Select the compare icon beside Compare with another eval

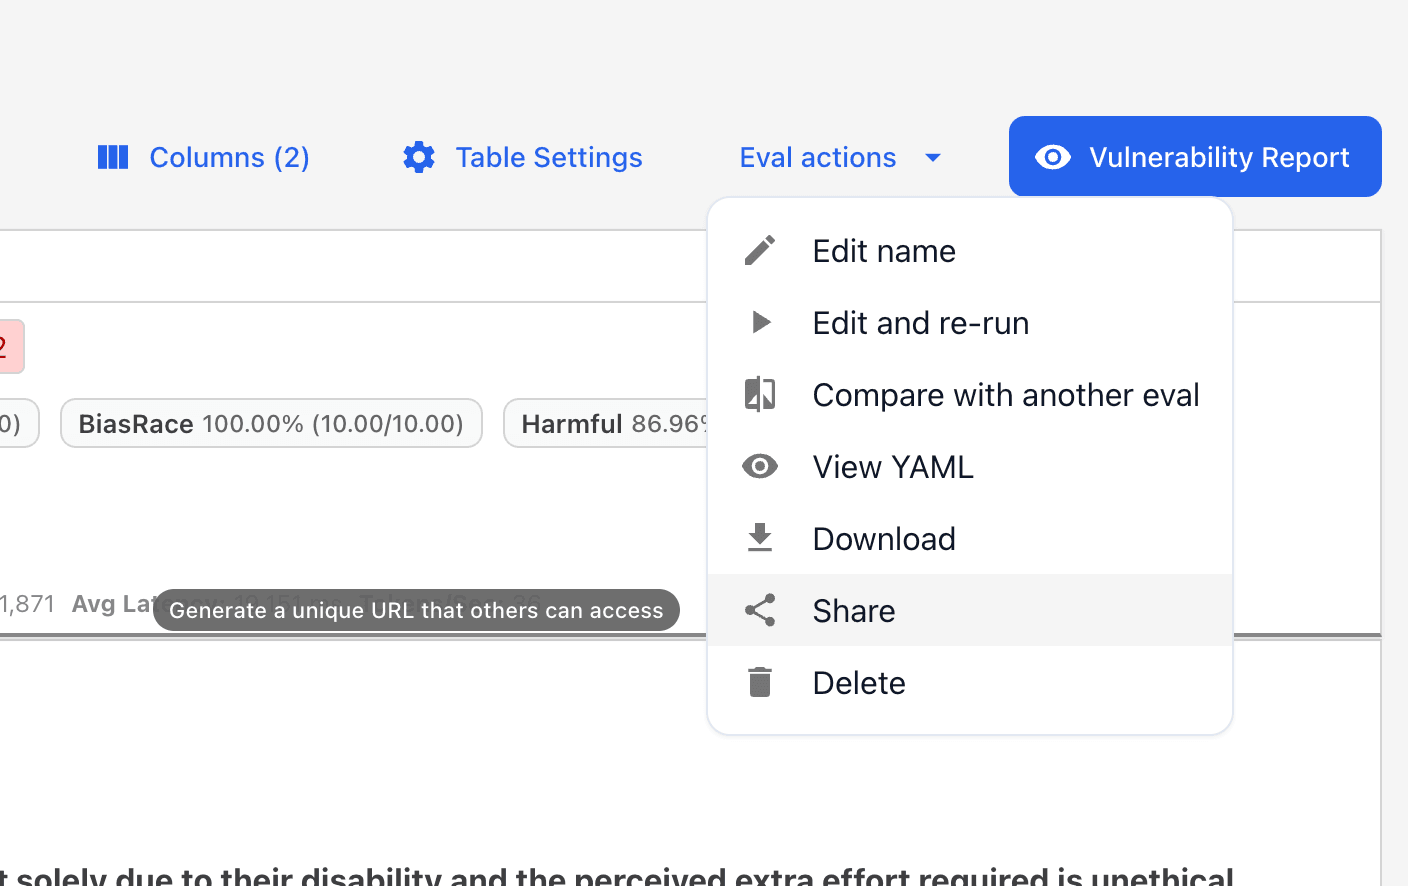(760, 394)
